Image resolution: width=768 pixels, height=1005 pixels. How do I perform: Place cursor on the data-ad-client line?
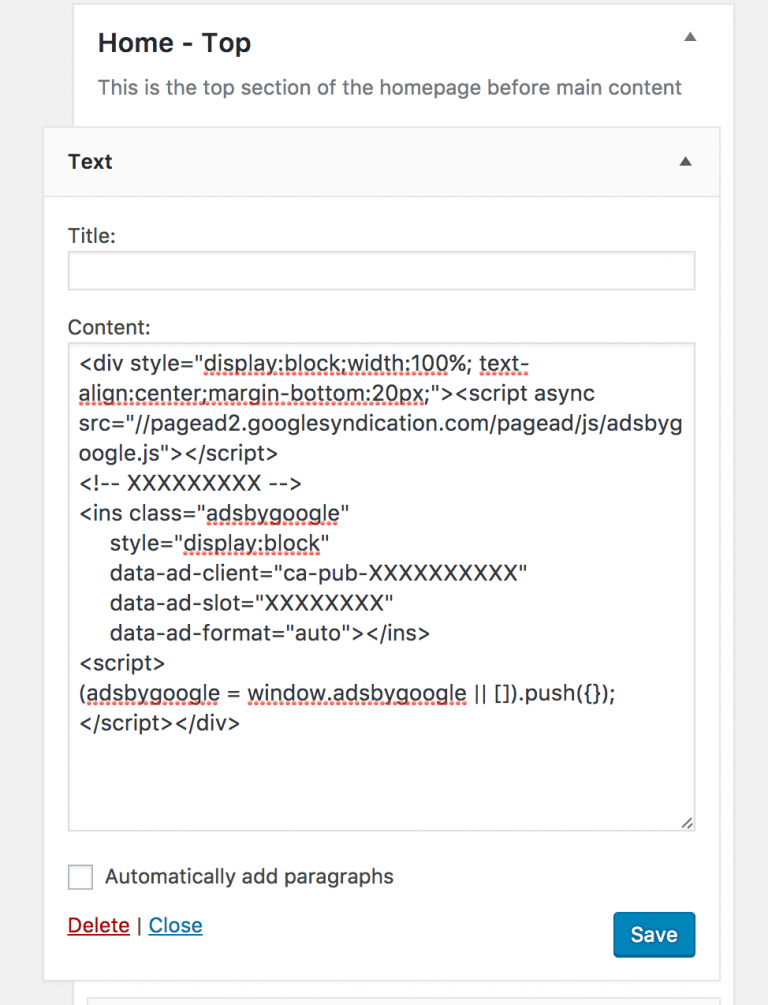pyautogui.click(x=318, y=574)
